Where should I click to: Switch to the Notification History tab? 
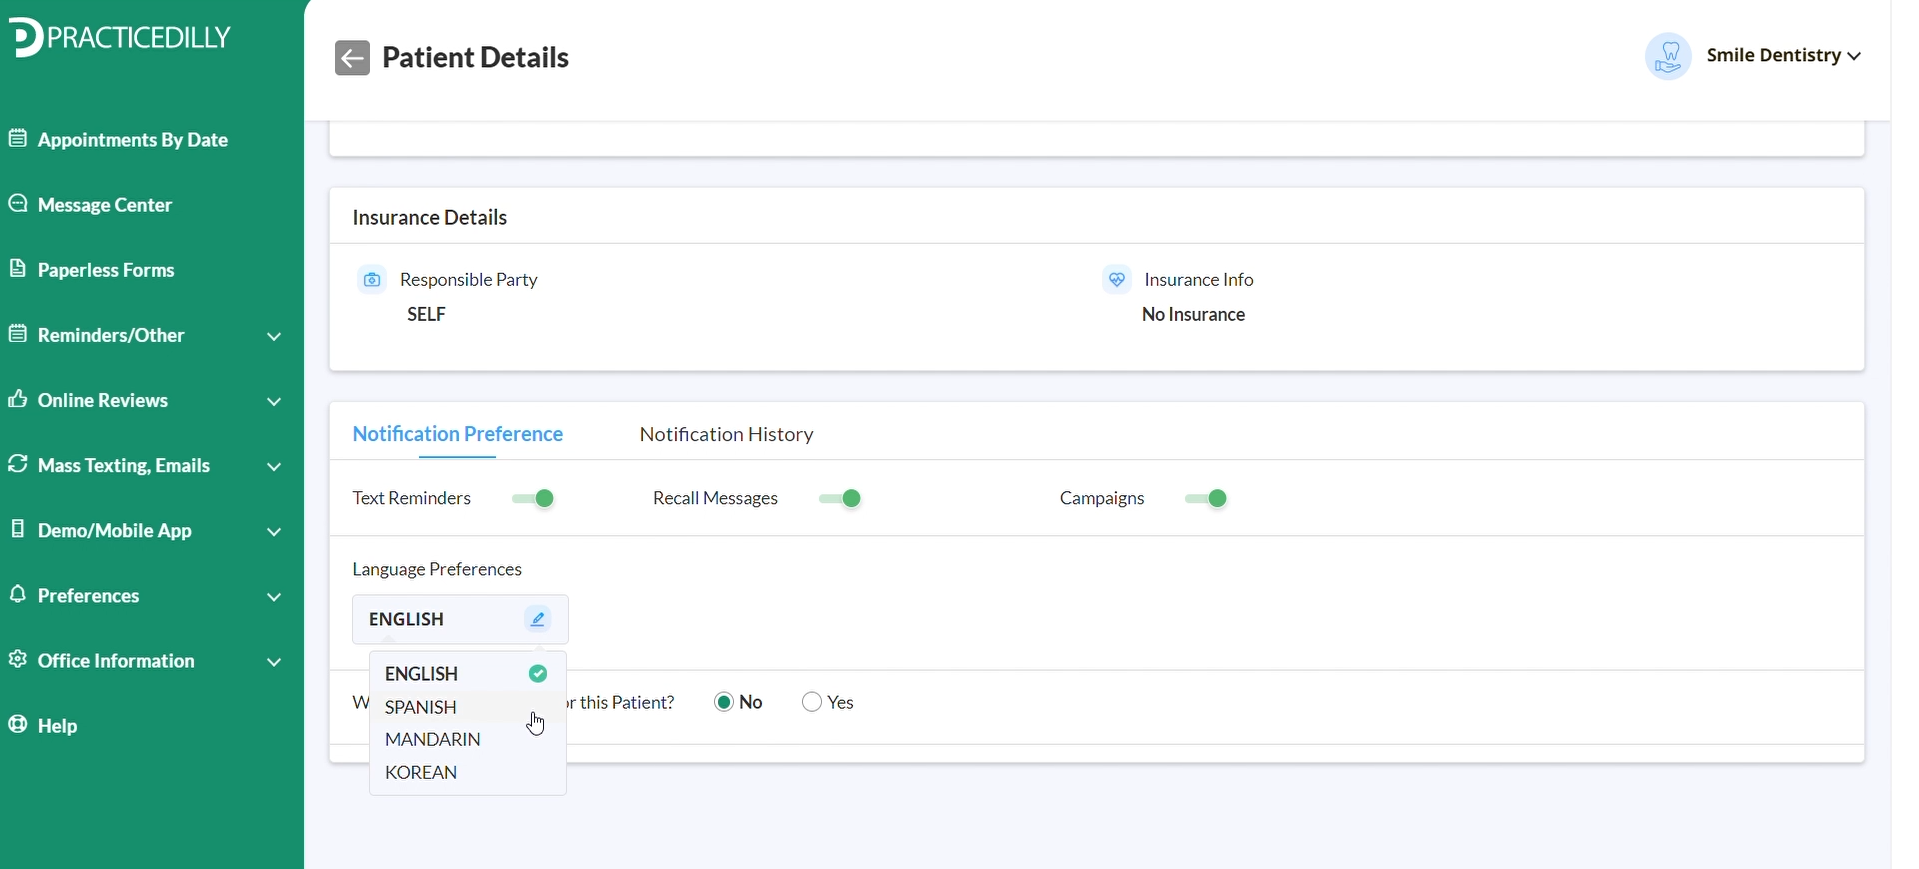click(727, 435)
